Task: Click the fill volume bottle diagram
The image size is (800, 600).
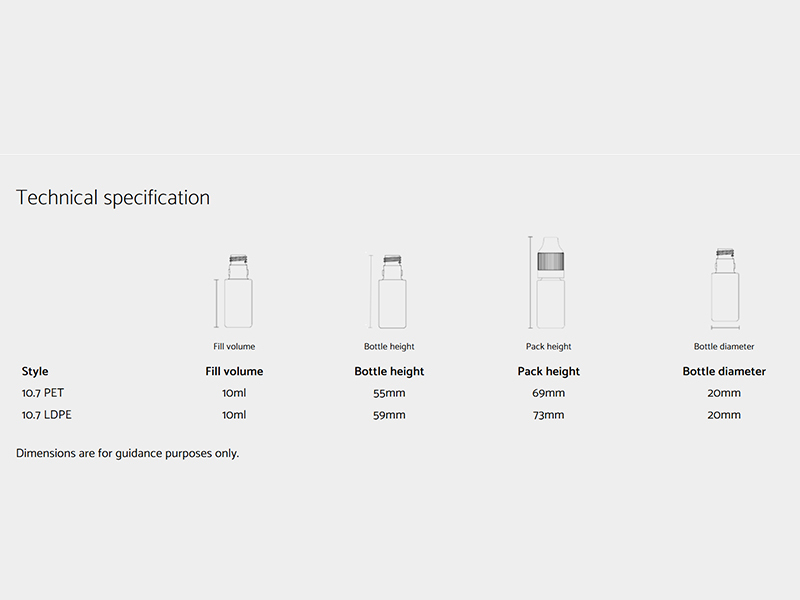Action: pos(237,290)
